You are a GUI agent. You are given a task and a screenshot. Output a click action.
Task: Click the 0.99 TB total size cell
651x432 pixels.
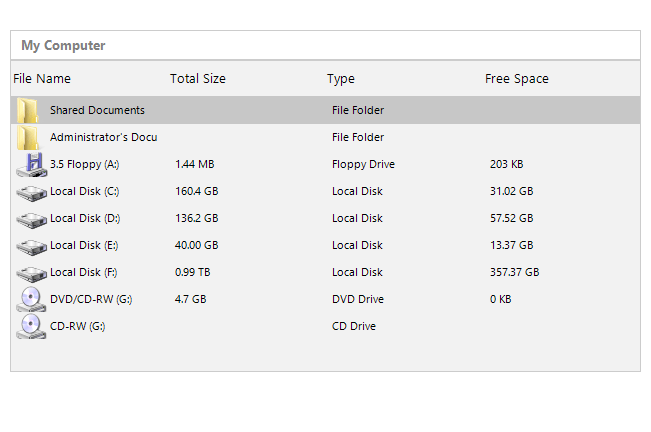click(x=193, y=272)
